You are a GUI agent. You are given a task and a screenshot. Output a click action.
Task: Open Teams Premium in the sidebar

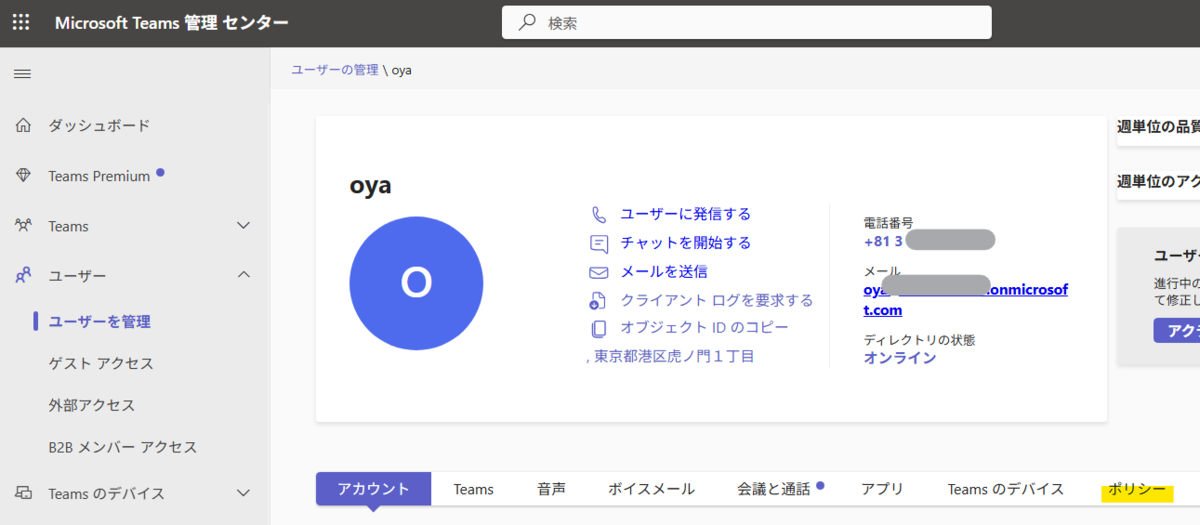coord(99,176)
